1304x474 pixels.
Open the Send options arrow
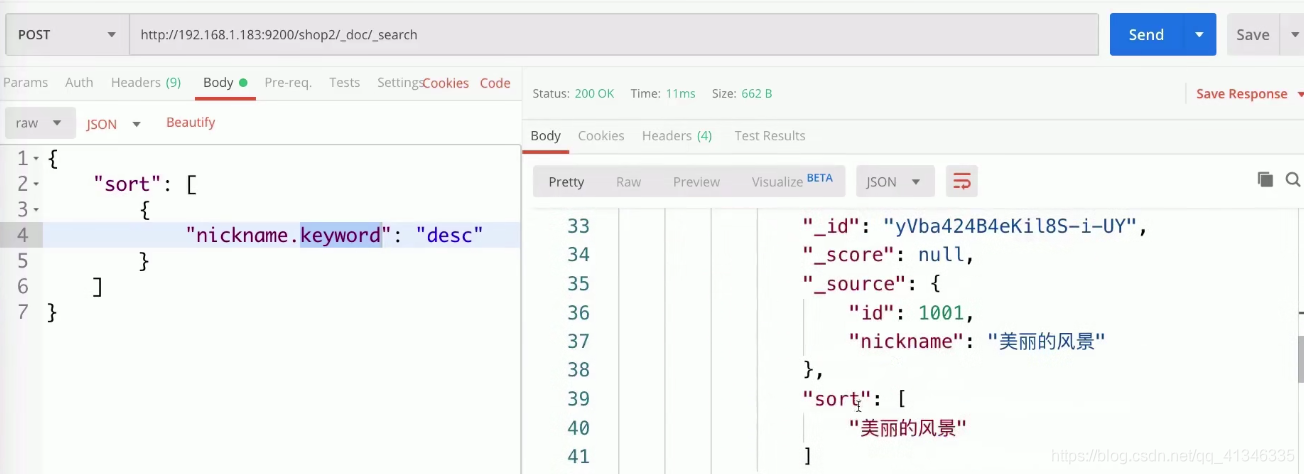1199,34
